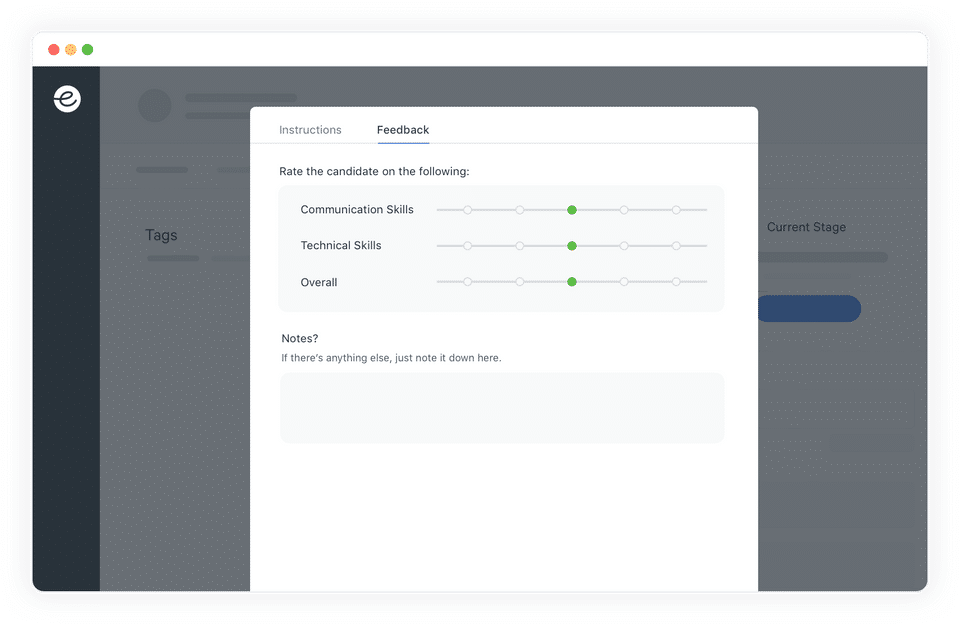The width and height of the screenshot is (960, 624).
Task: Set Overall rating to the fourth point
Action: click(x=623, y=282)
